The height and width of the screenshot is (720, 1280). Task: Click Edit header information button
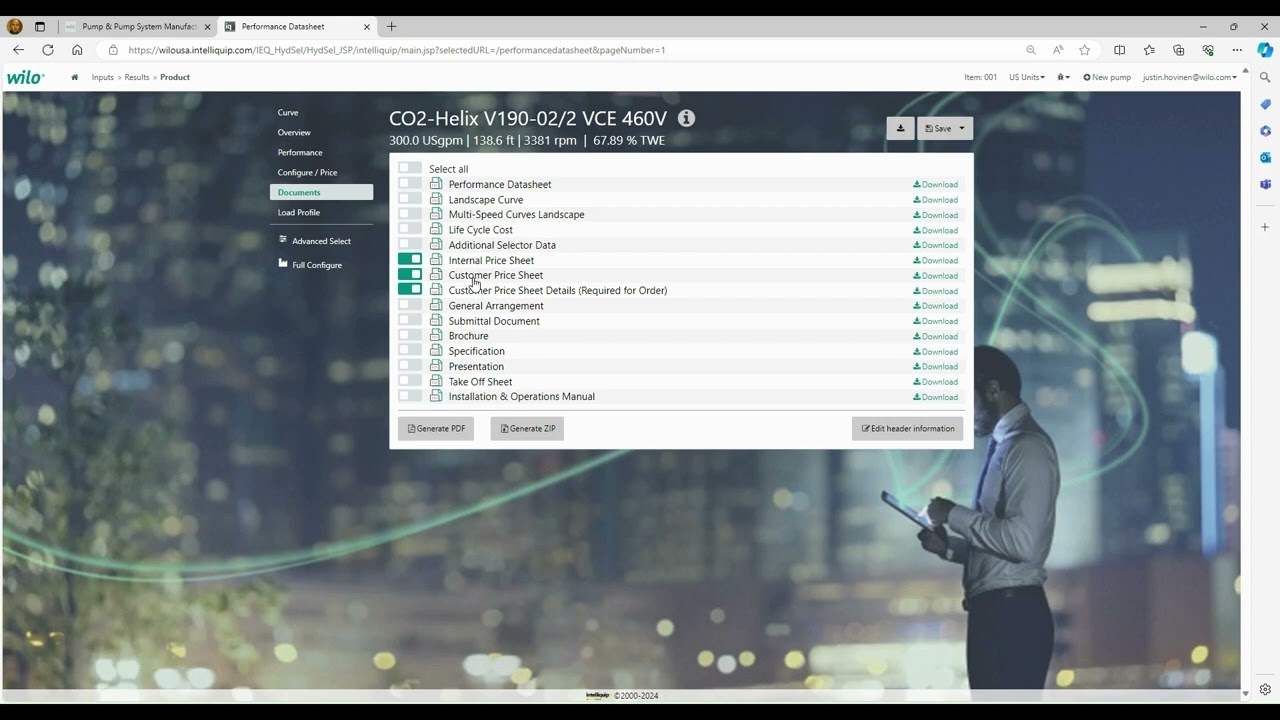point(908,428)
